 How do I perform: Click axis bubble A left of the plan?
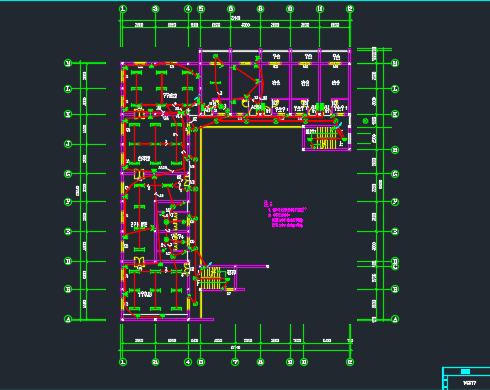pyautogui.click(x=68, y=319)
